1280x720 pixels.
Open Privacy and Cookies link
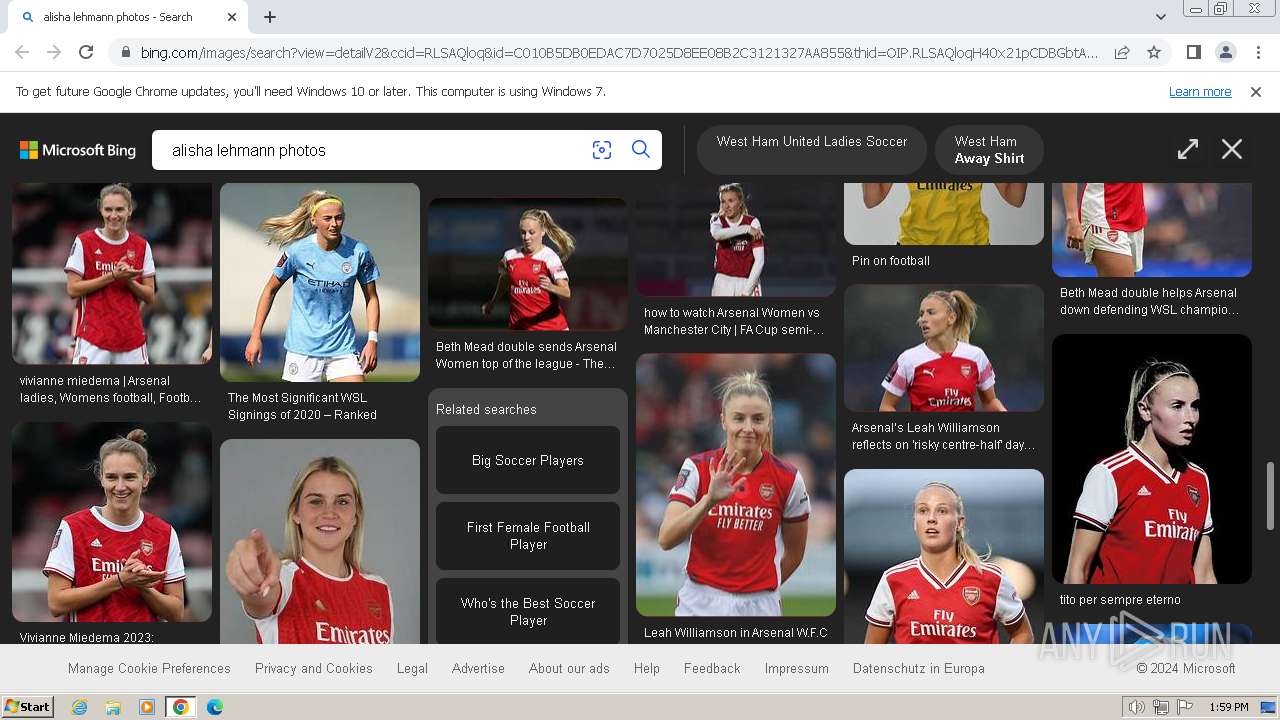coord(314,669)
